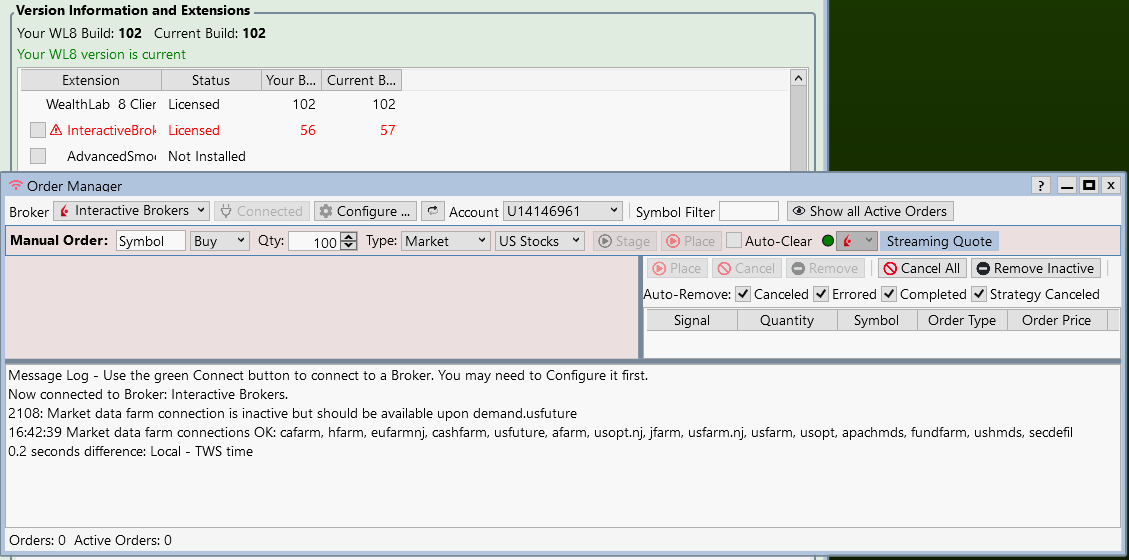Sort by the Order Type column header
Screen dimensions: 1129x560
[961, 320]
